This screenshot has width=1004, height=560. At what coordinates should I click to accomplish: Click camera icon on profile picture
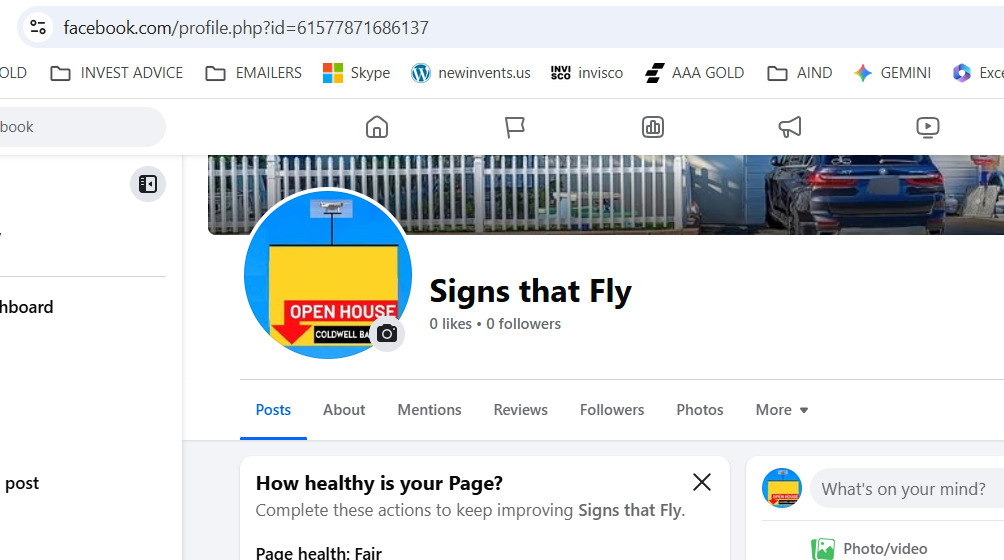tap(387, 334)
